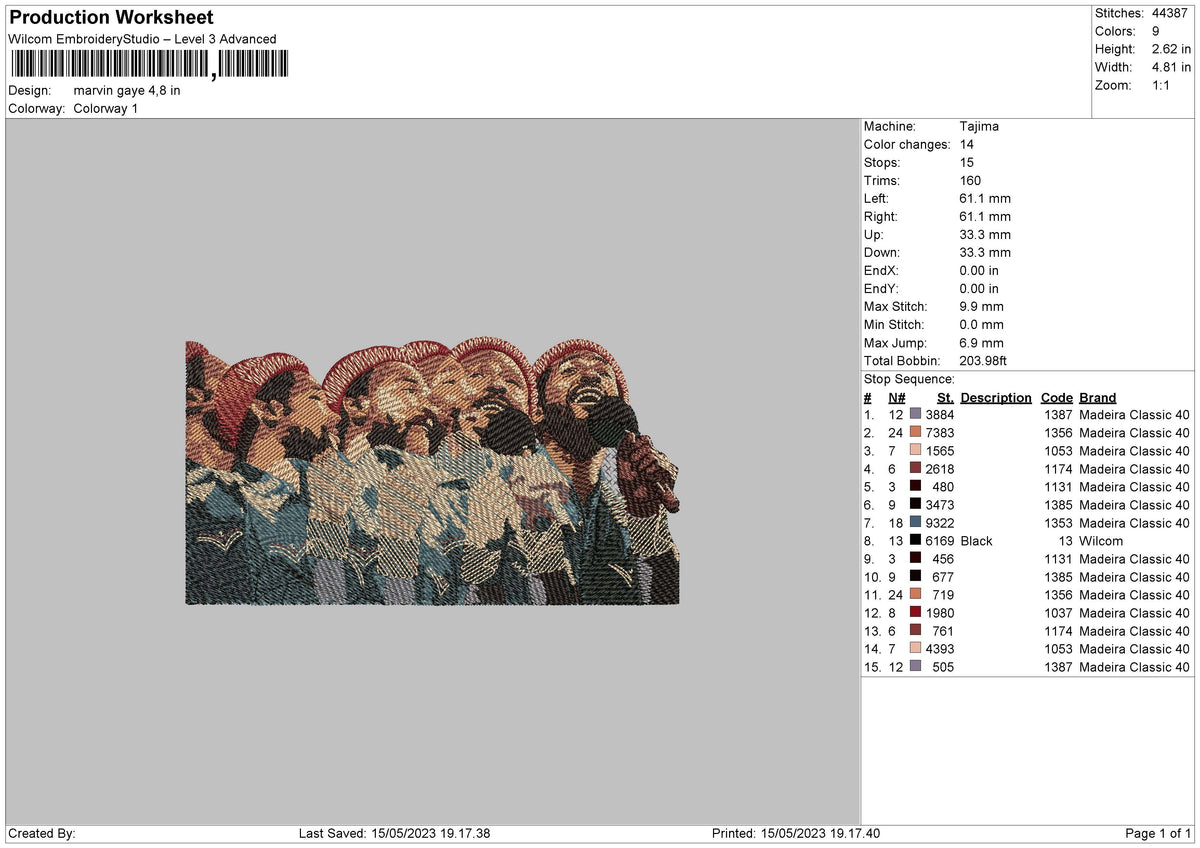Click the Machine value Tajima
The width and height of the screenshot is (1200, 848).
(x=978, y=126)
